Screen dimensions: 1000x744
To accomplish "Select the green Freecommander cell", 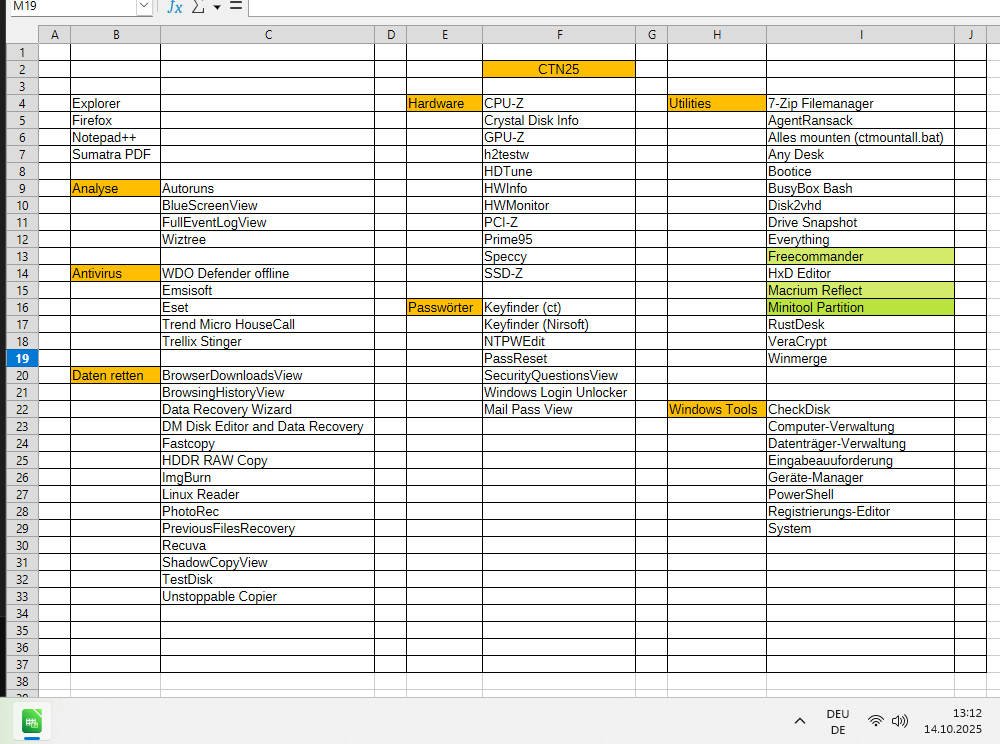I will point(861,256).
